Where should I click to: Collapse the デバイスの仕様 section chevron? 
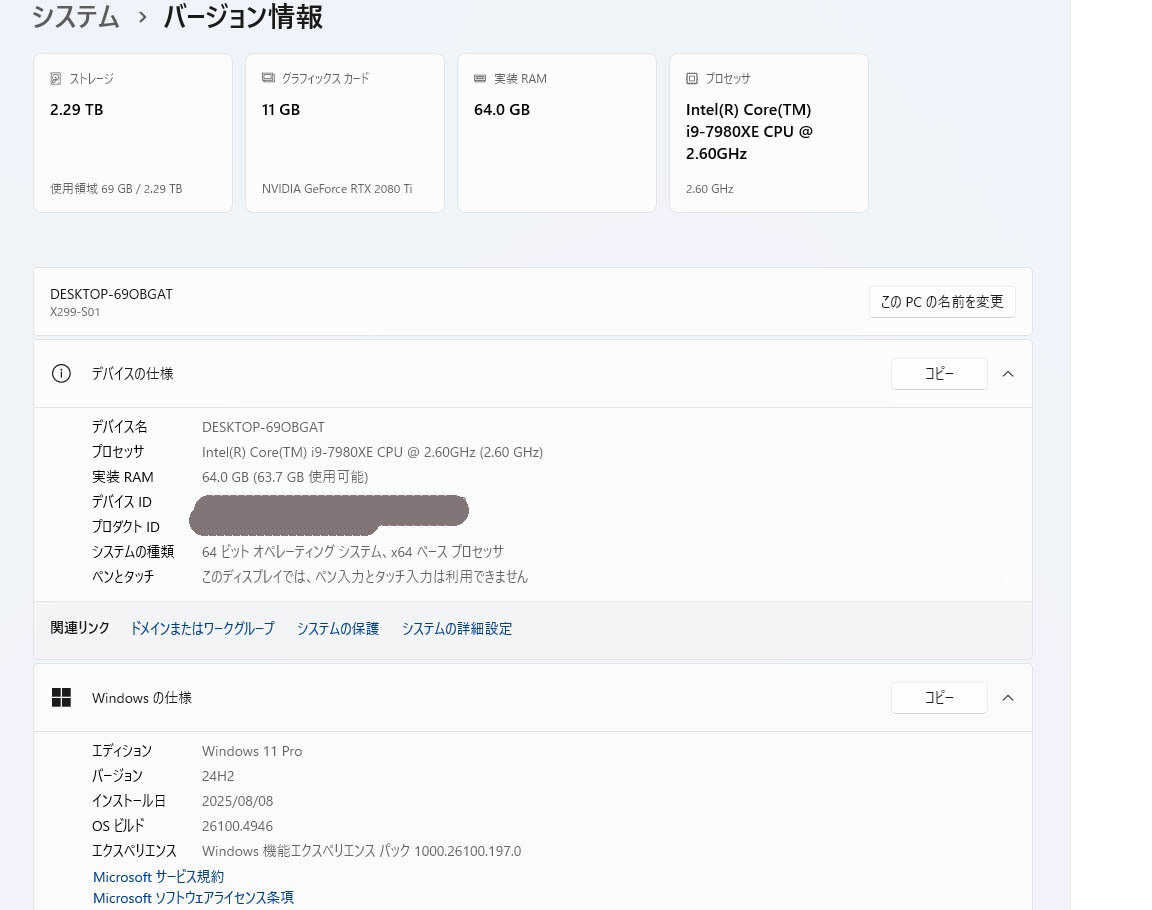click(x=1008, y=373)
